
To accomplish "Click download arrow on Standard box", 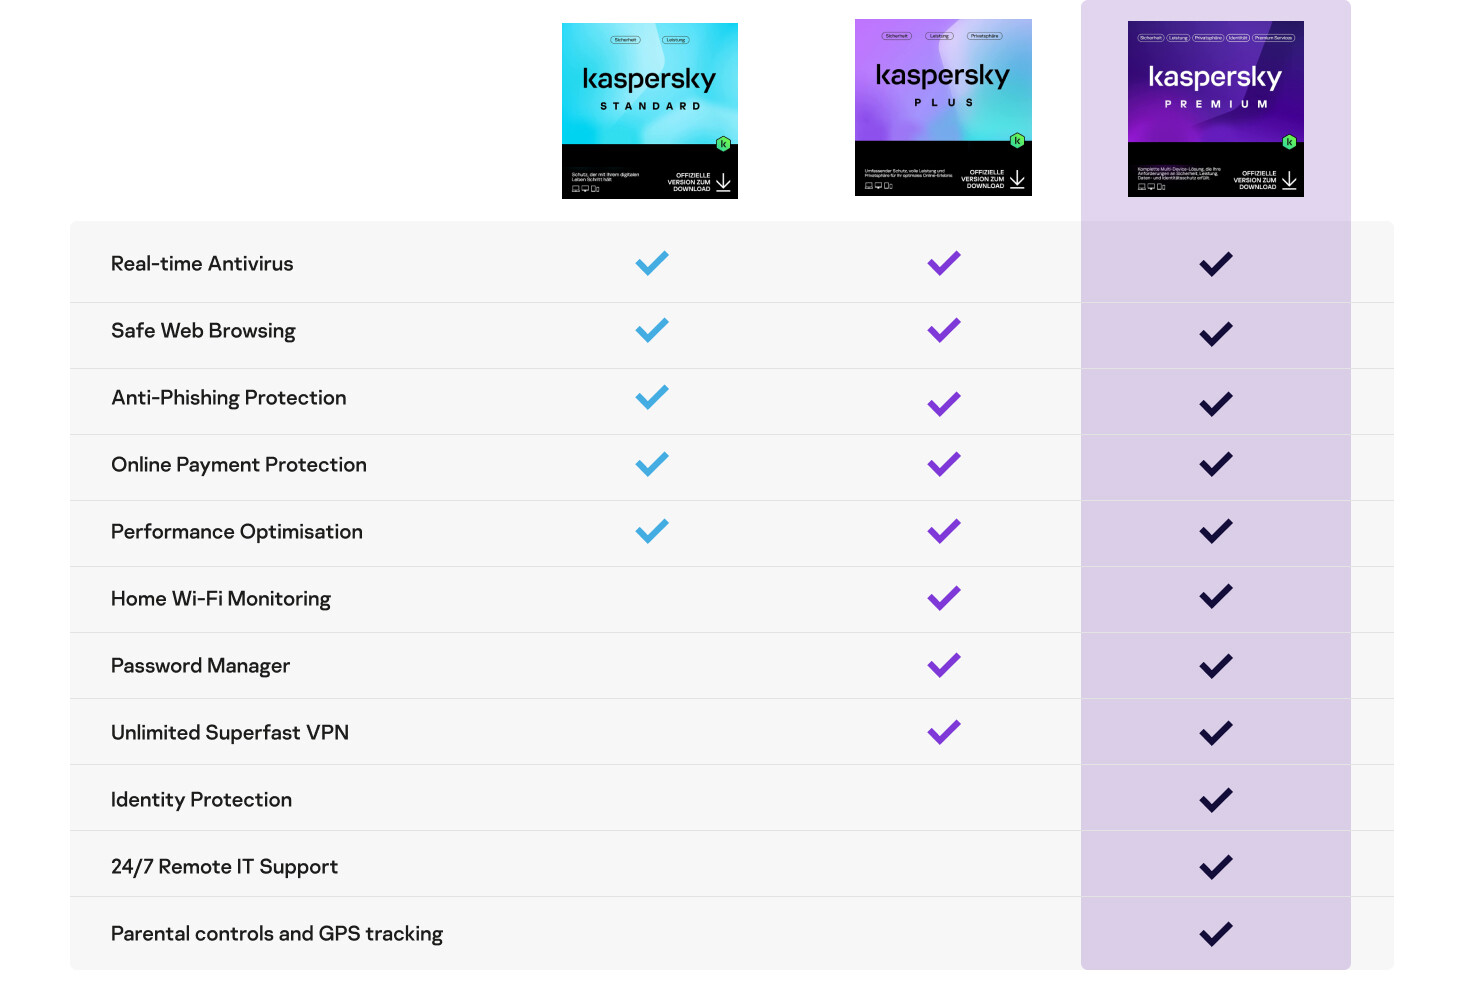I will click(723, 183).
